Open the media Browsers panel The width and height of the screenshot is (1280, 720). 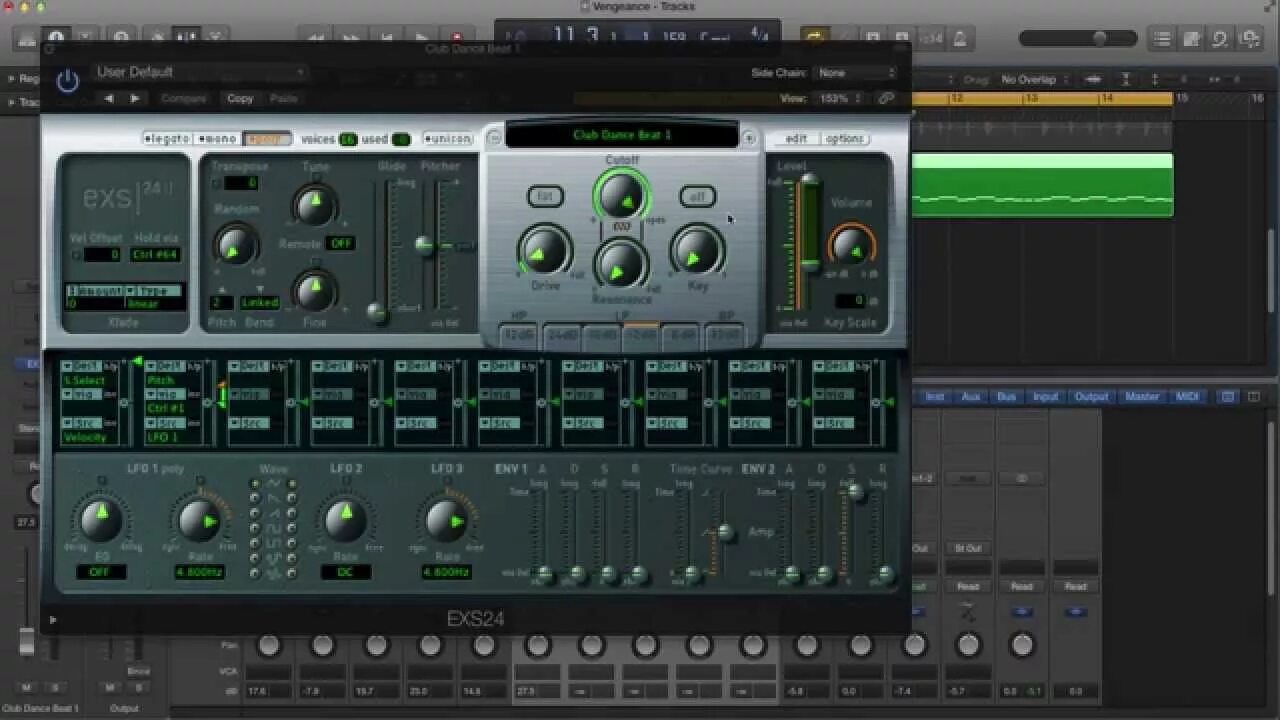[x=1250, y=39]
